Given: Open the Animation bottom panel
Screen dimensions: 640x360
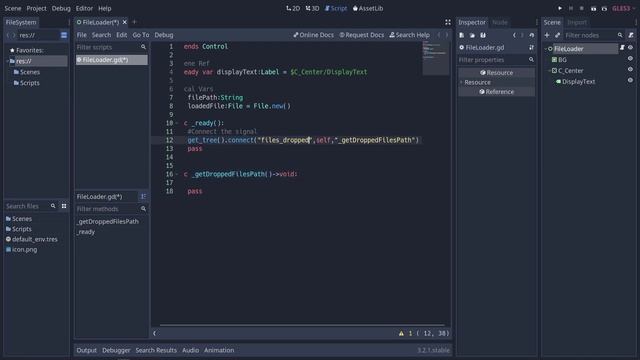Looking at the screenshot, I should [219, 350].
